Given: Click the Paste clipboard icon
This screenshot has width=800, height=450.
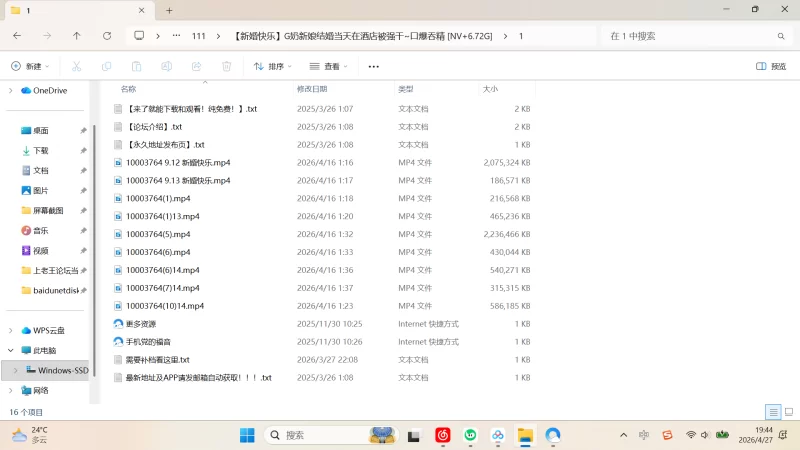Looking at the screenshot, I should coord(136,66).
